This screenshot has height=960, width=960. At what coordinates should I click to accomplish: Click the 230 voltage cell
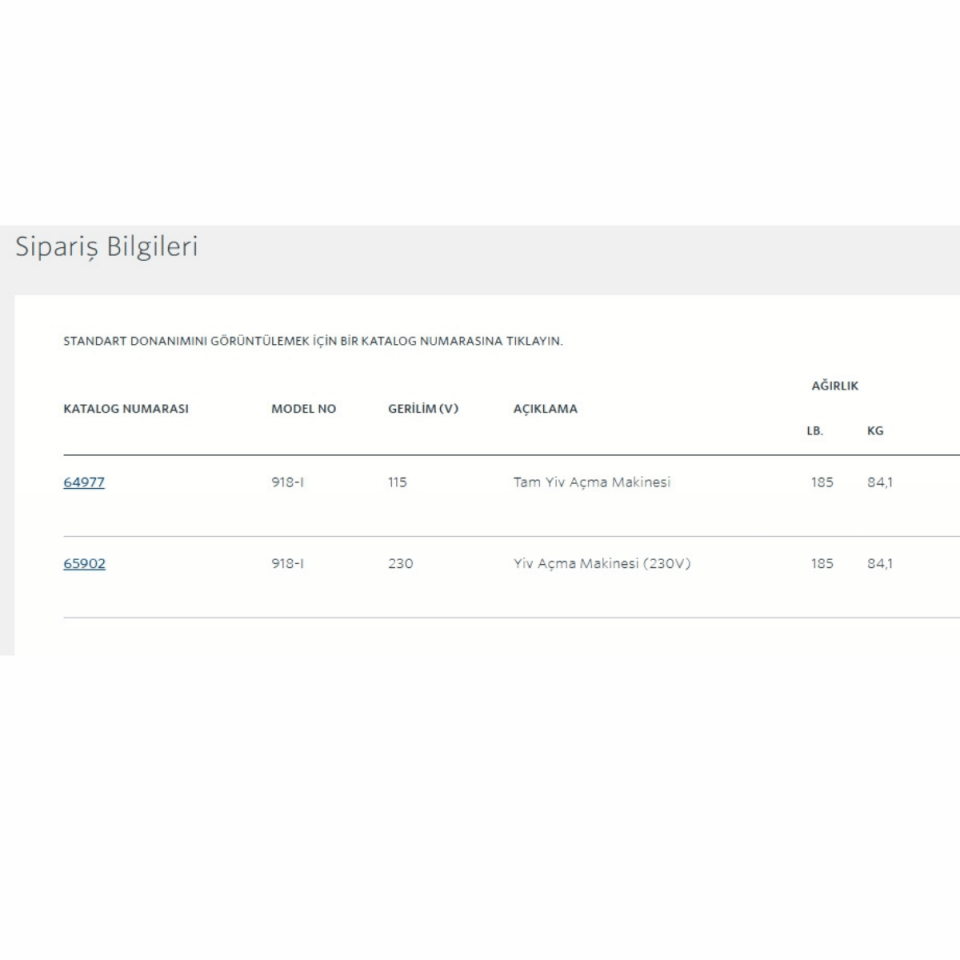[400, 563]
